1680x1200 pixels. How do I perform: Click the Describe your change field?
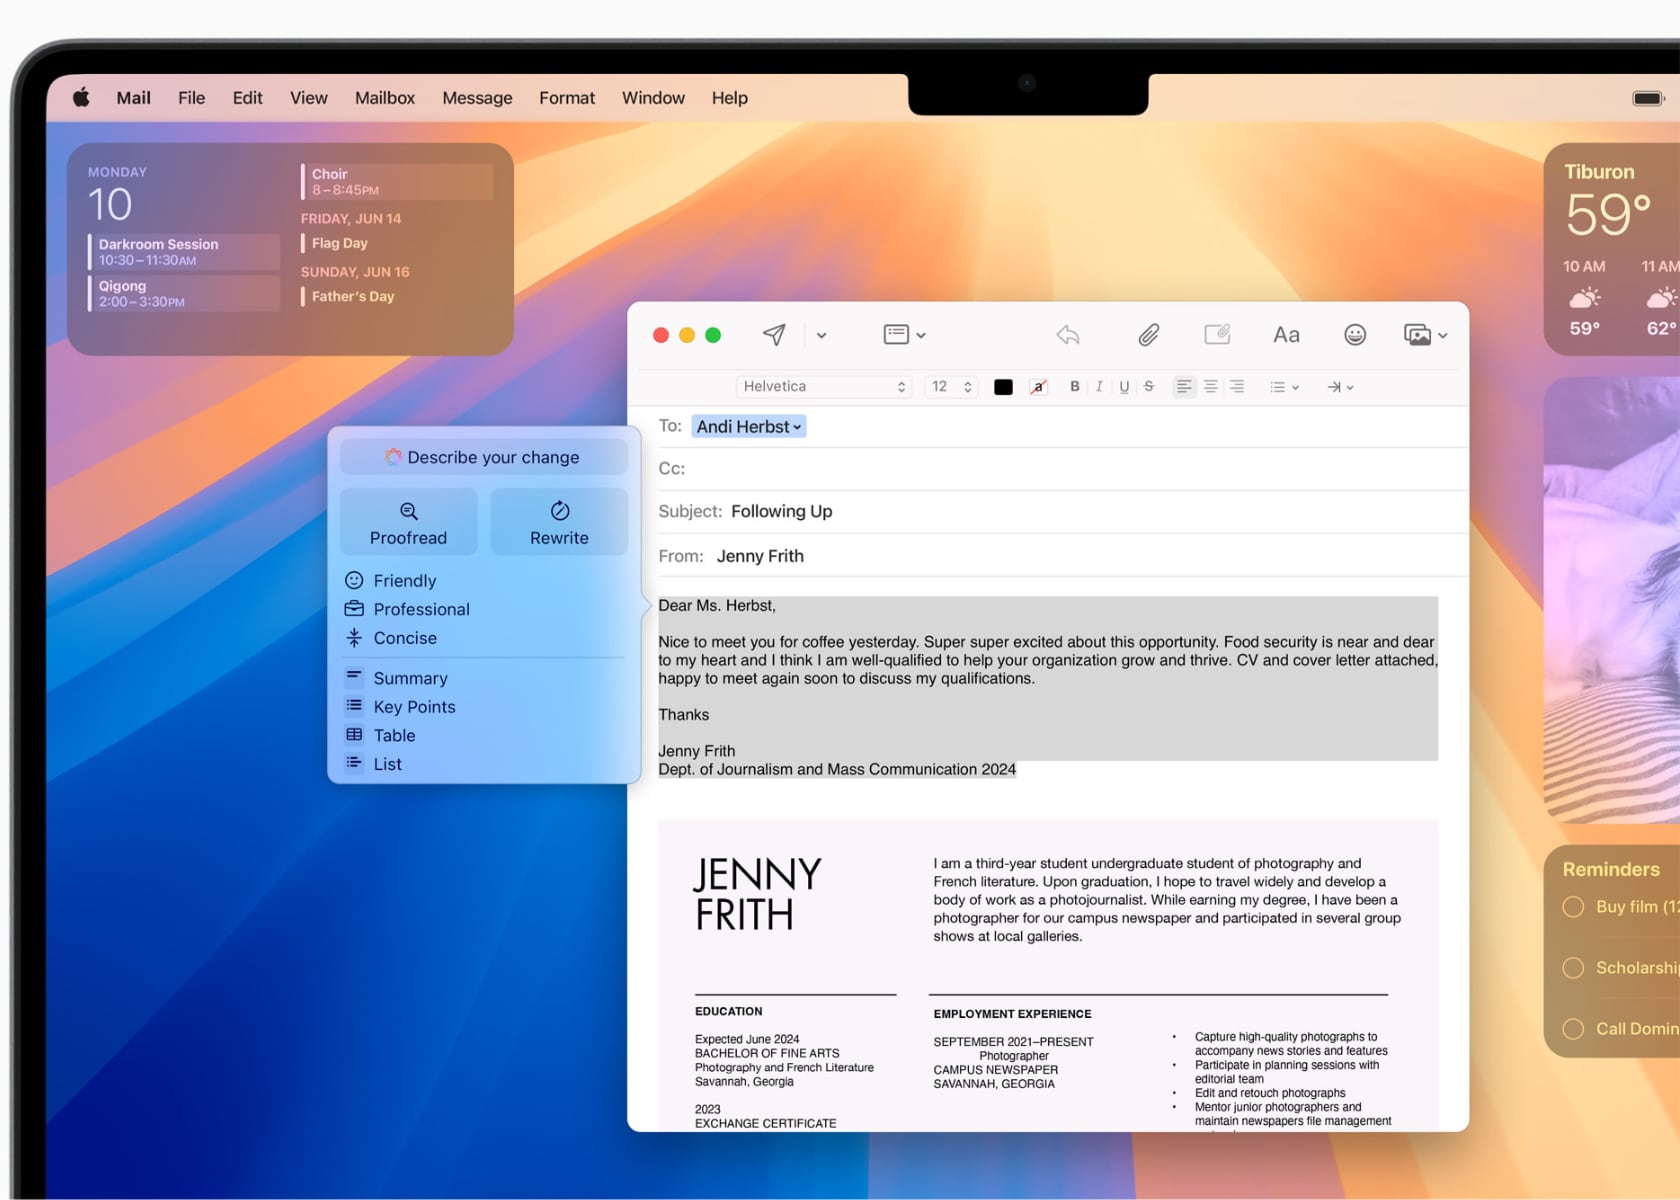tap(484, 457)
